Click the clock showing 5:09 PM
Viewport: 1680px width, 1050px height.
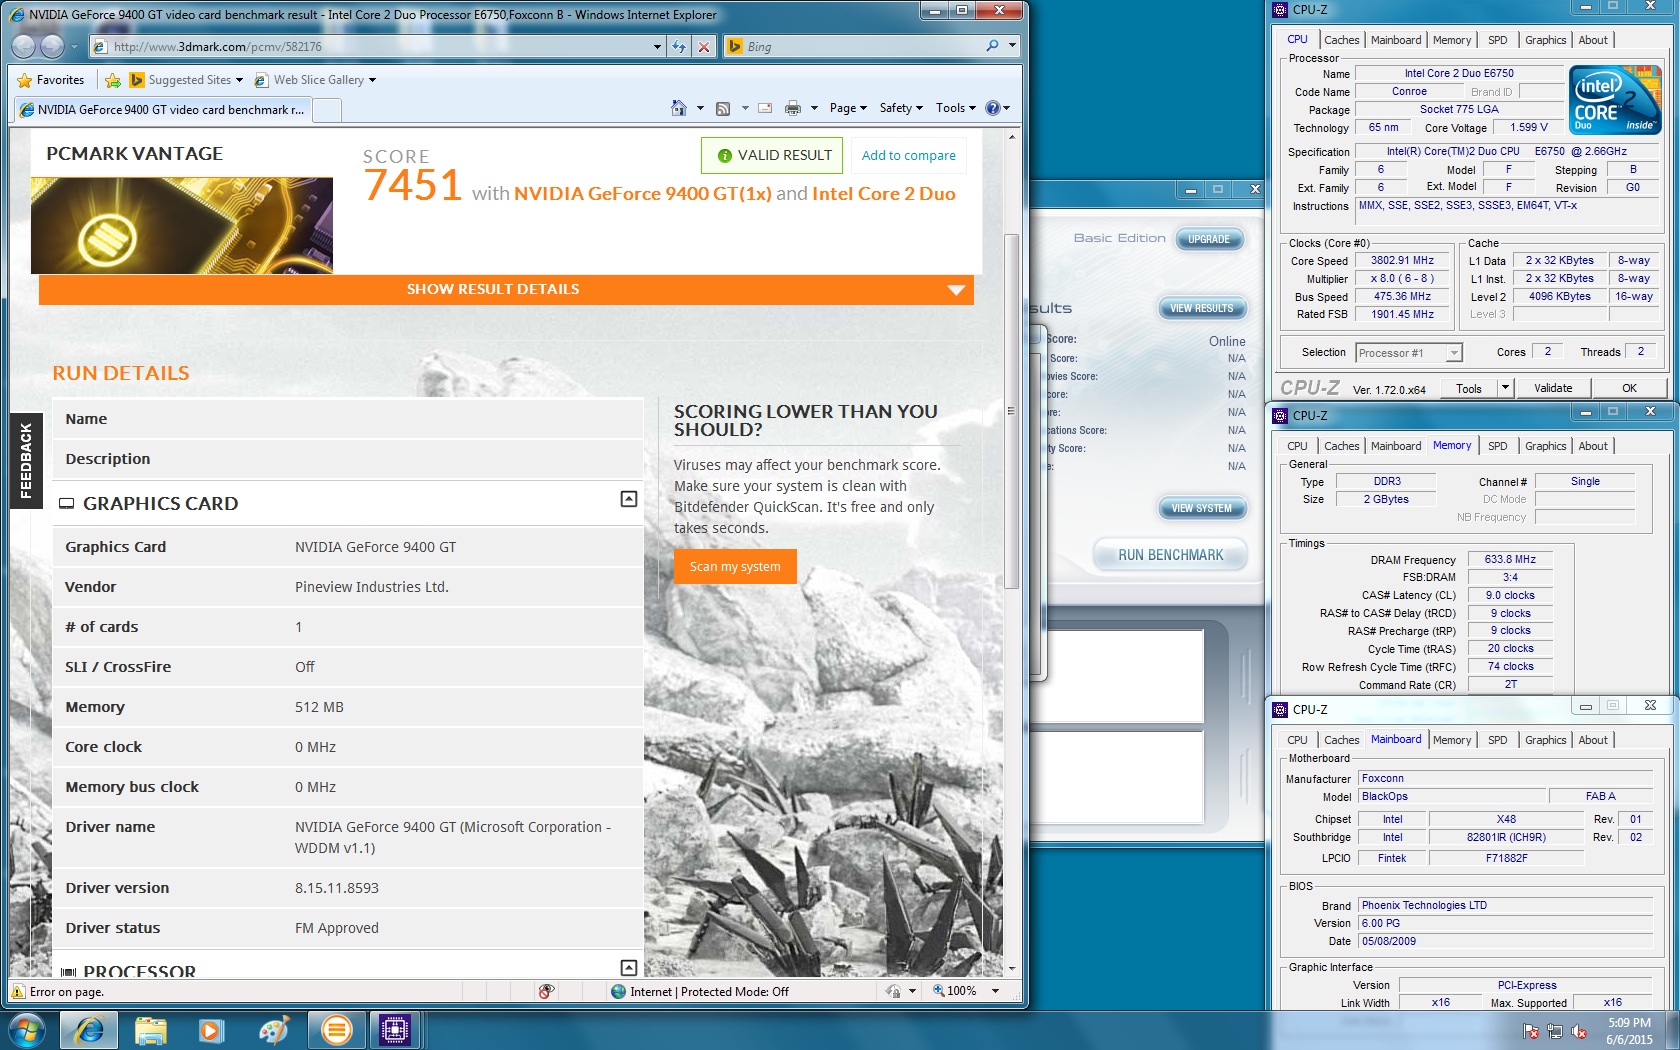(x=1629, y=1023)
